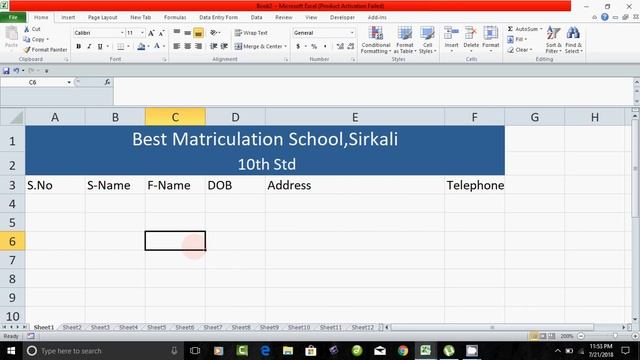This screenshot has height=360, width=640.
Task: Decrease decimal places
Action: click(x=351, y=47)
